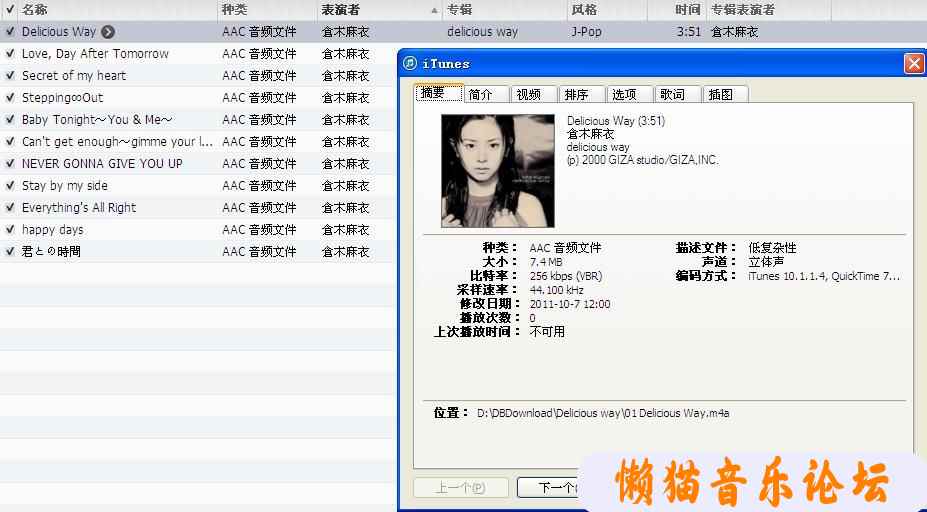Click the 7.4 MB size value

(x=546, y=262)
